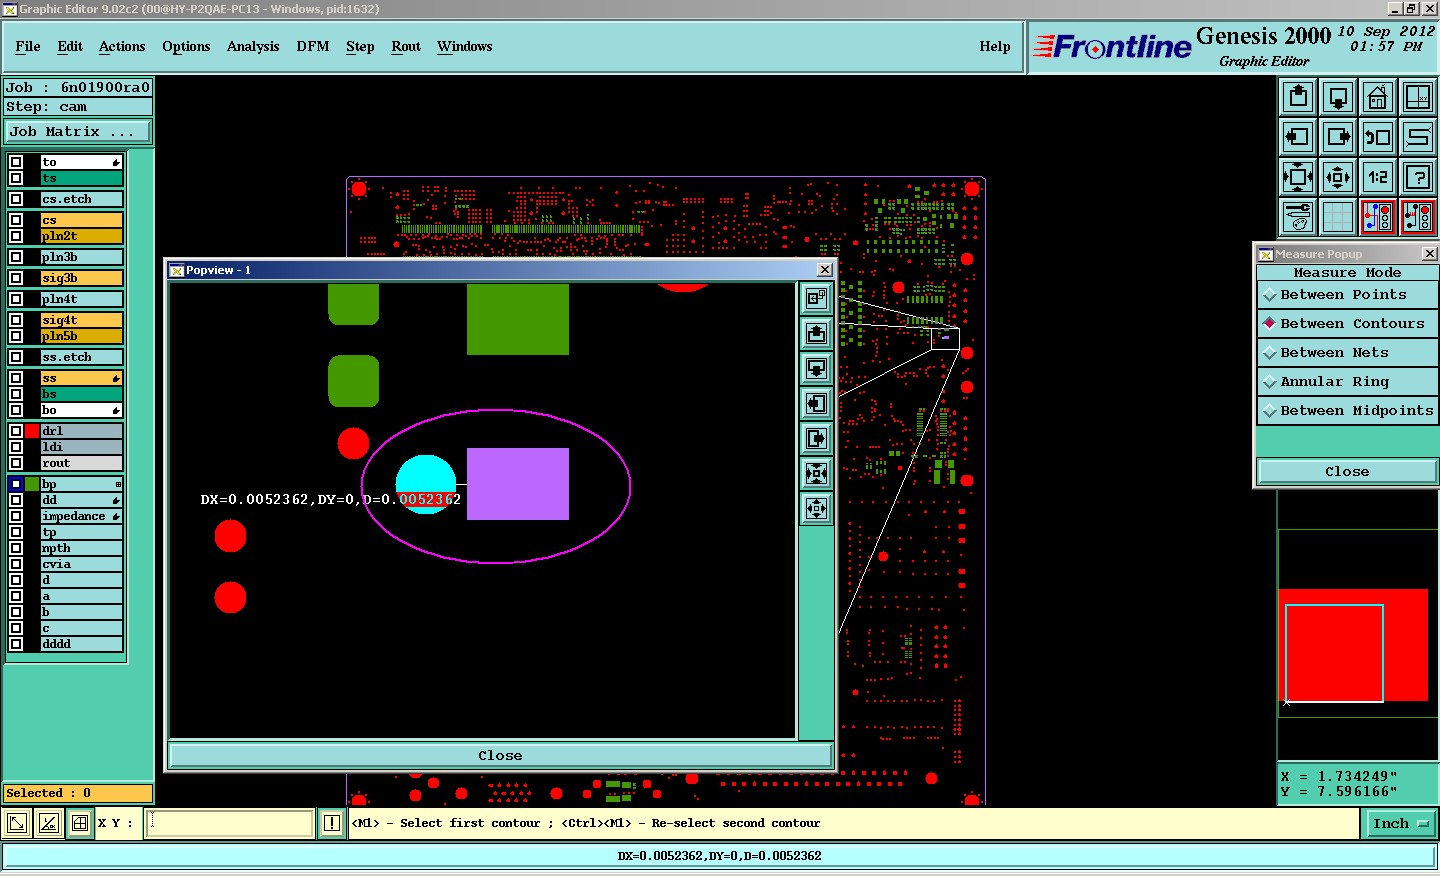Image resolution: width=1440 pixels, height=876 pixels.
Task: Click the exclamation mark icon in bottom bar
Action: (332, 823)
